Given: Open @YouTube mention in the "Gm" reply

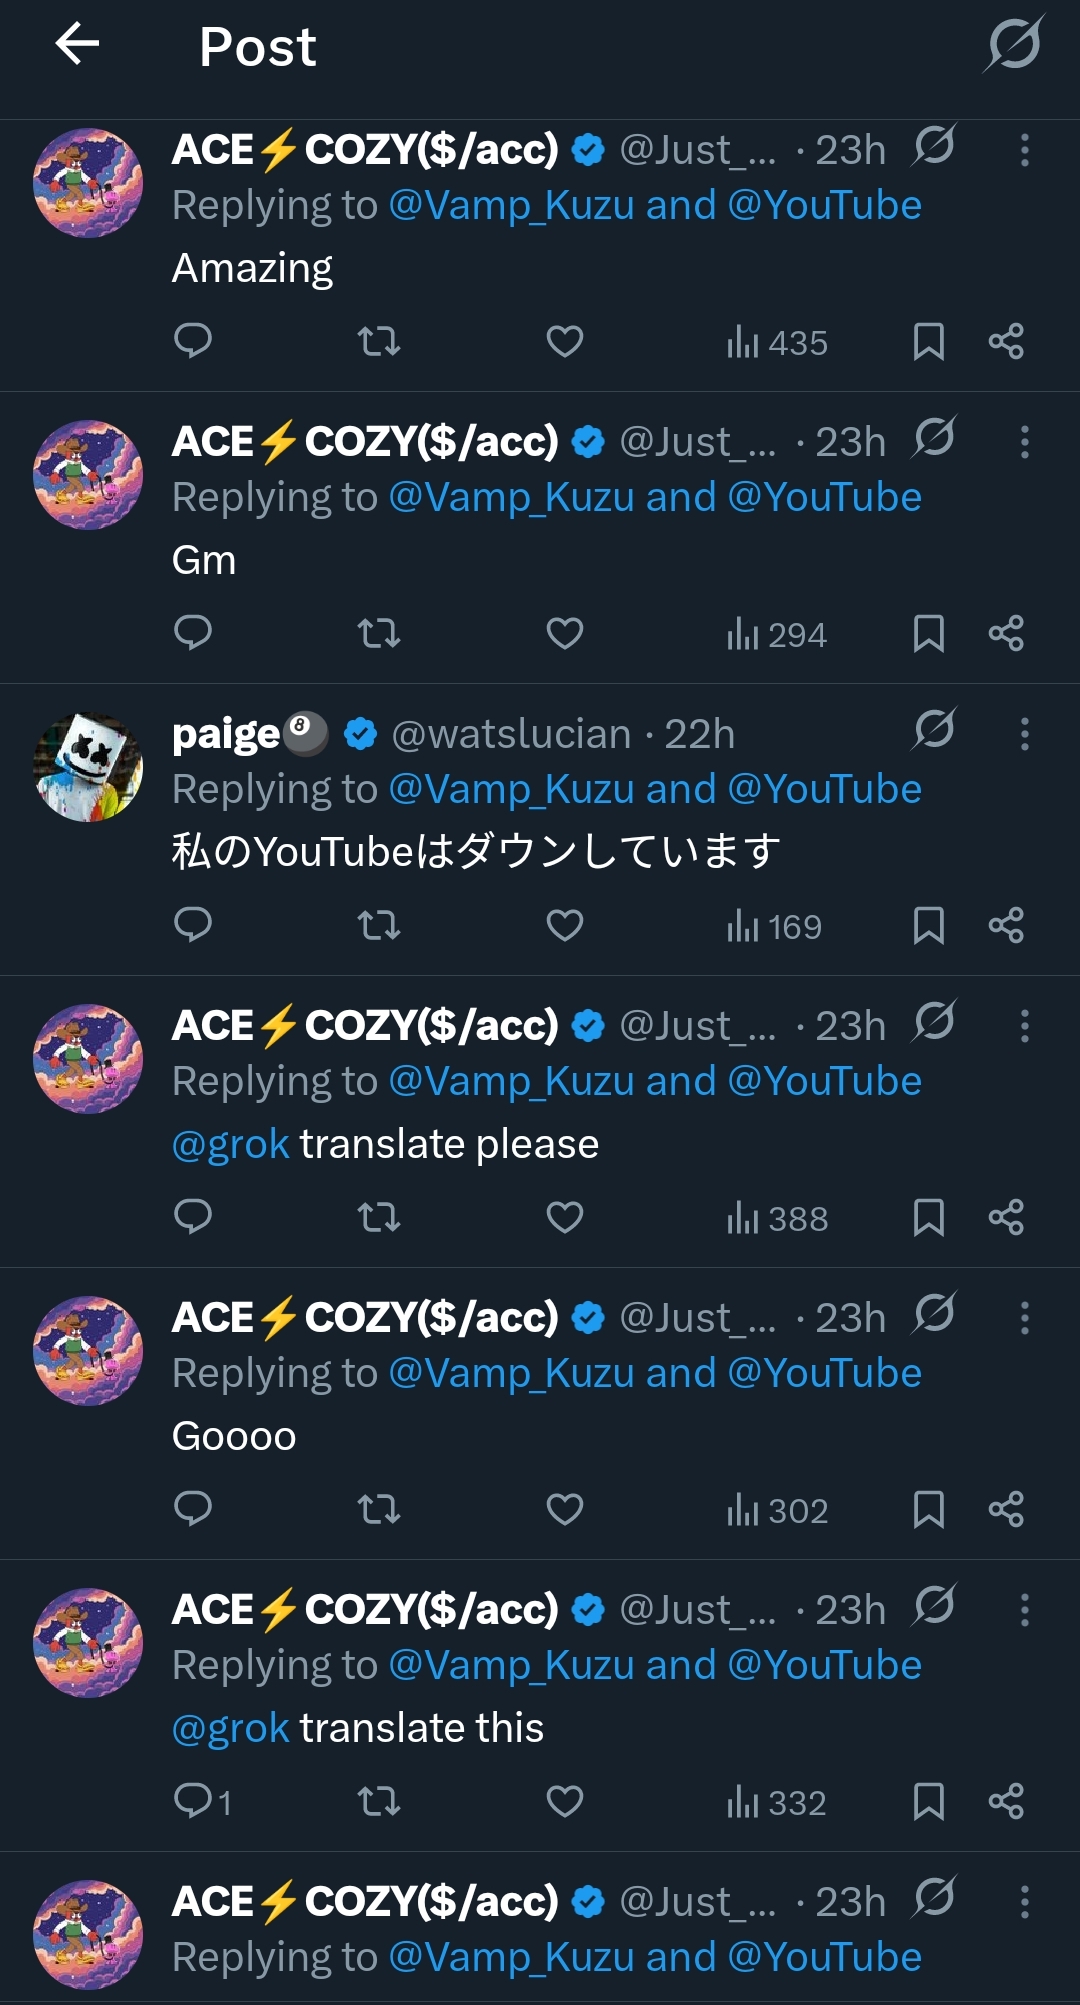Looking at the screenshot, I should tap(825, 497).
